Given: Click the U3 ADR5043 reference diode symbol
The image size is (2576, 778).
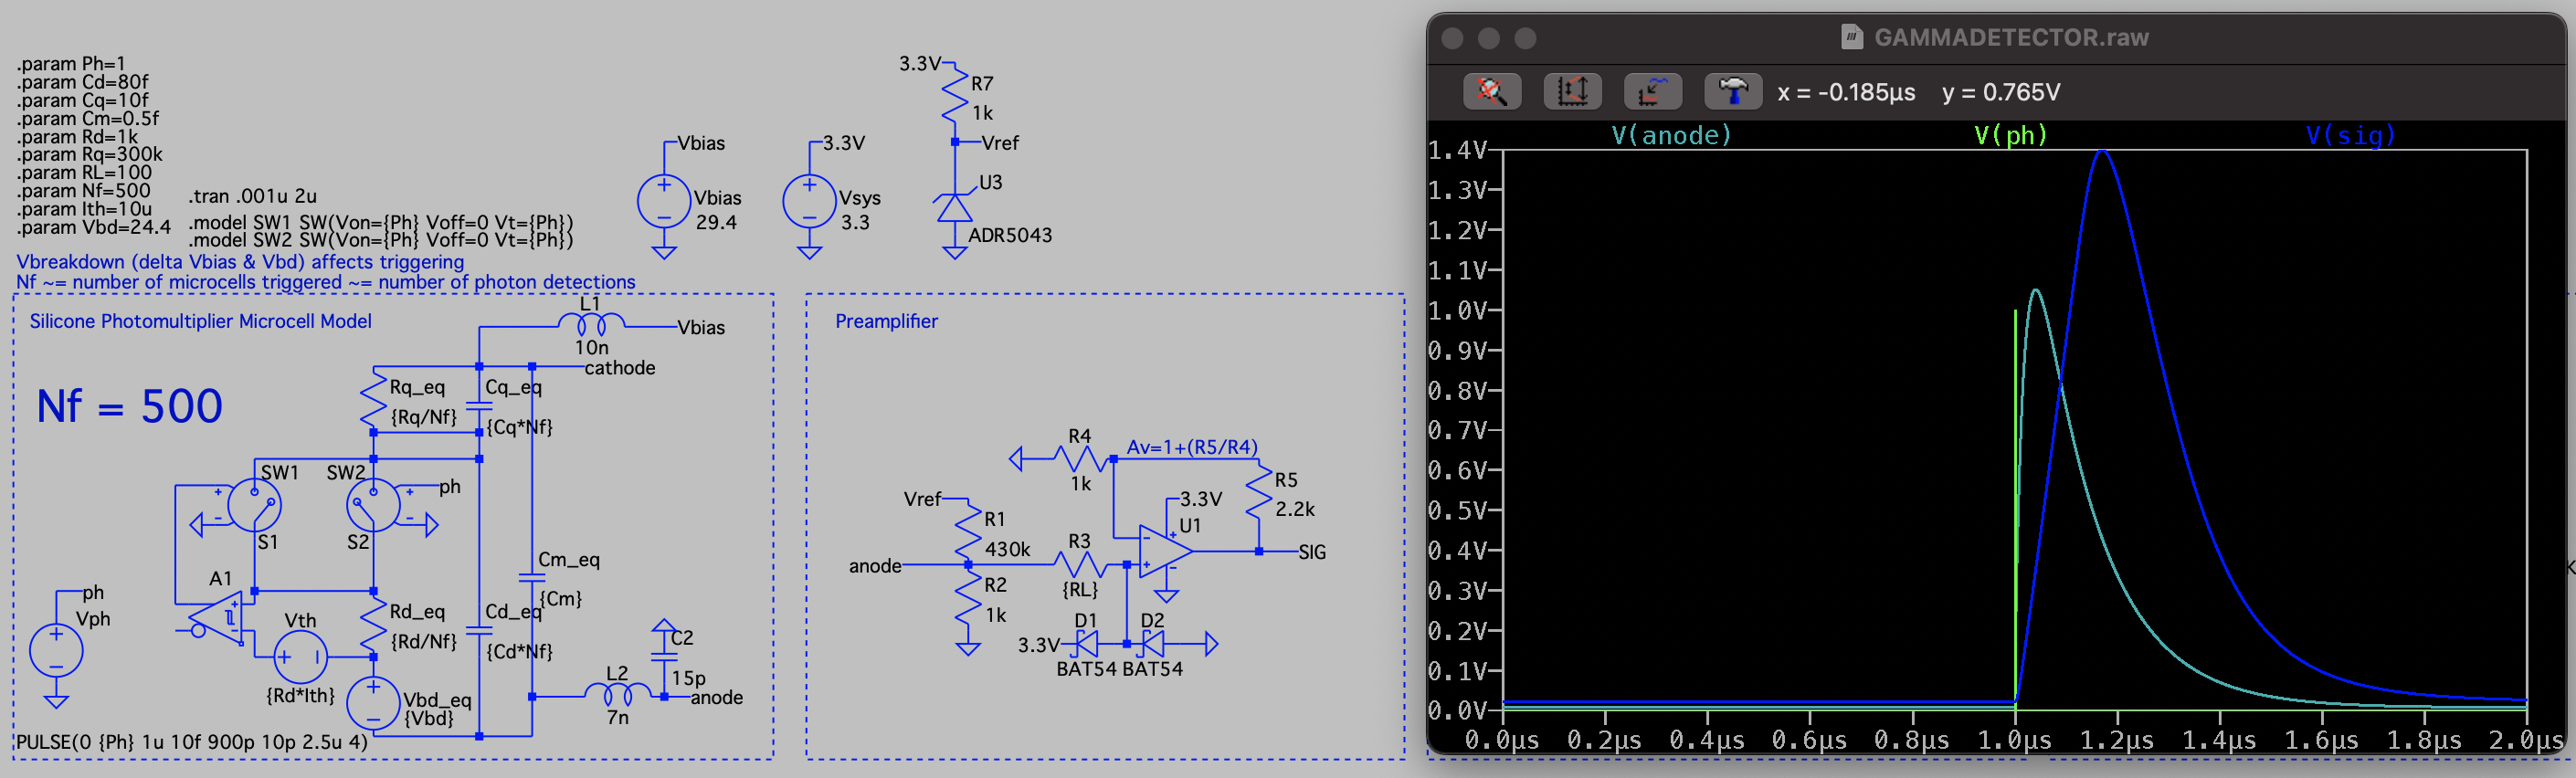Looking at the screenshot, I should pos(954,208).
